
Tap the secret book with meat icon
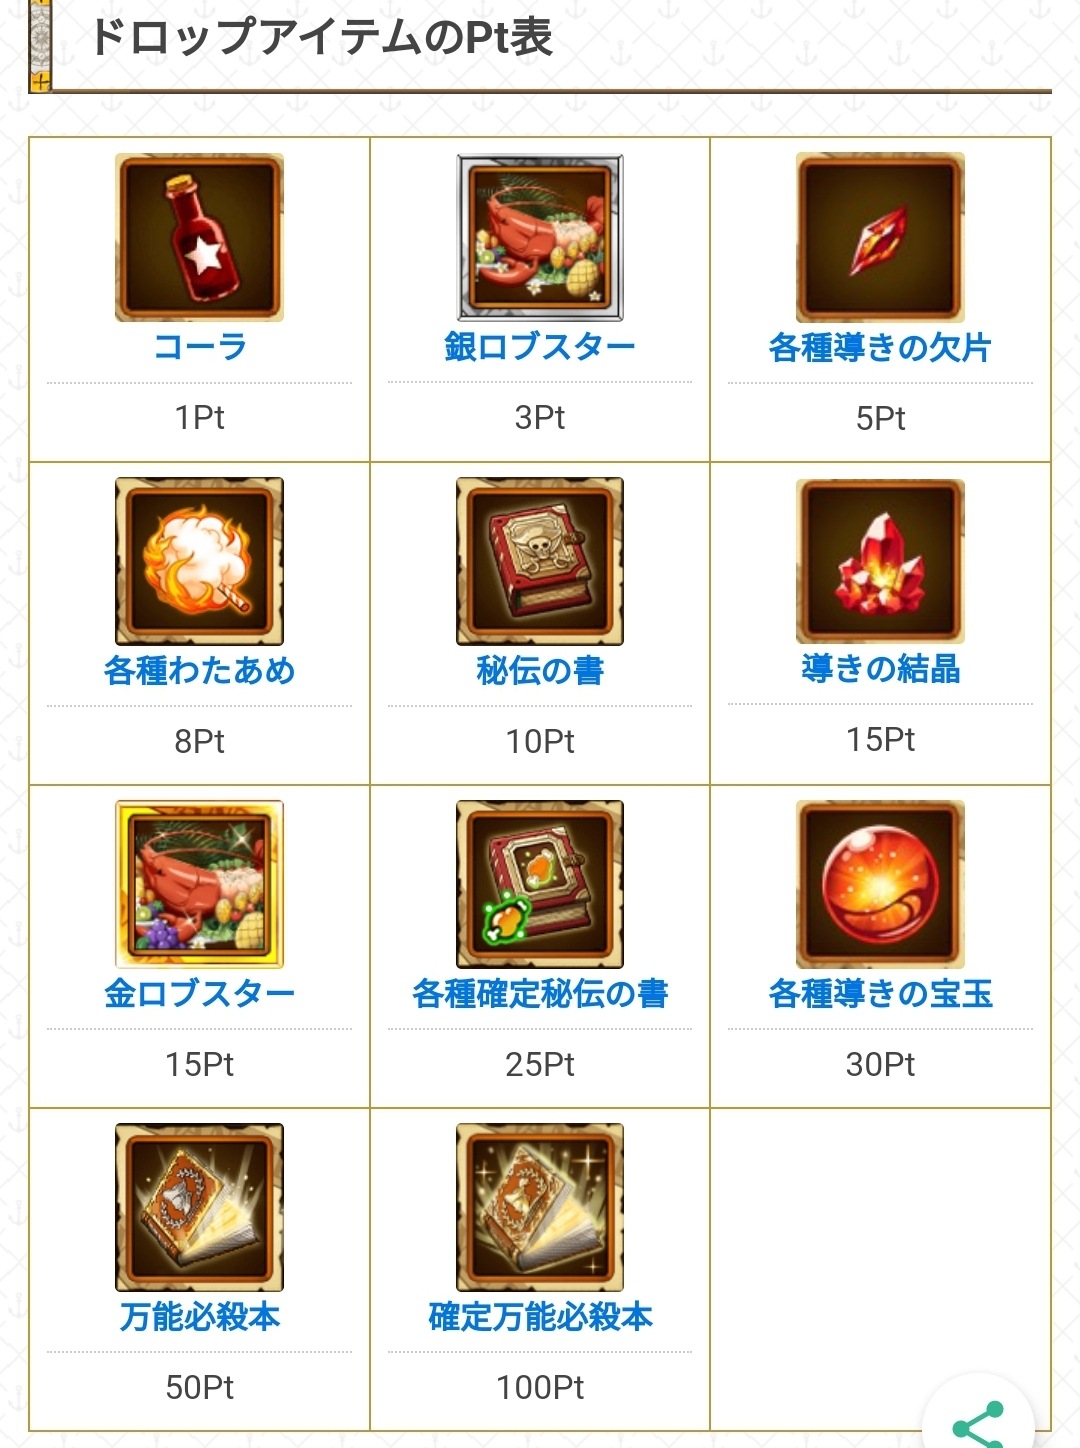pos(540,884)
